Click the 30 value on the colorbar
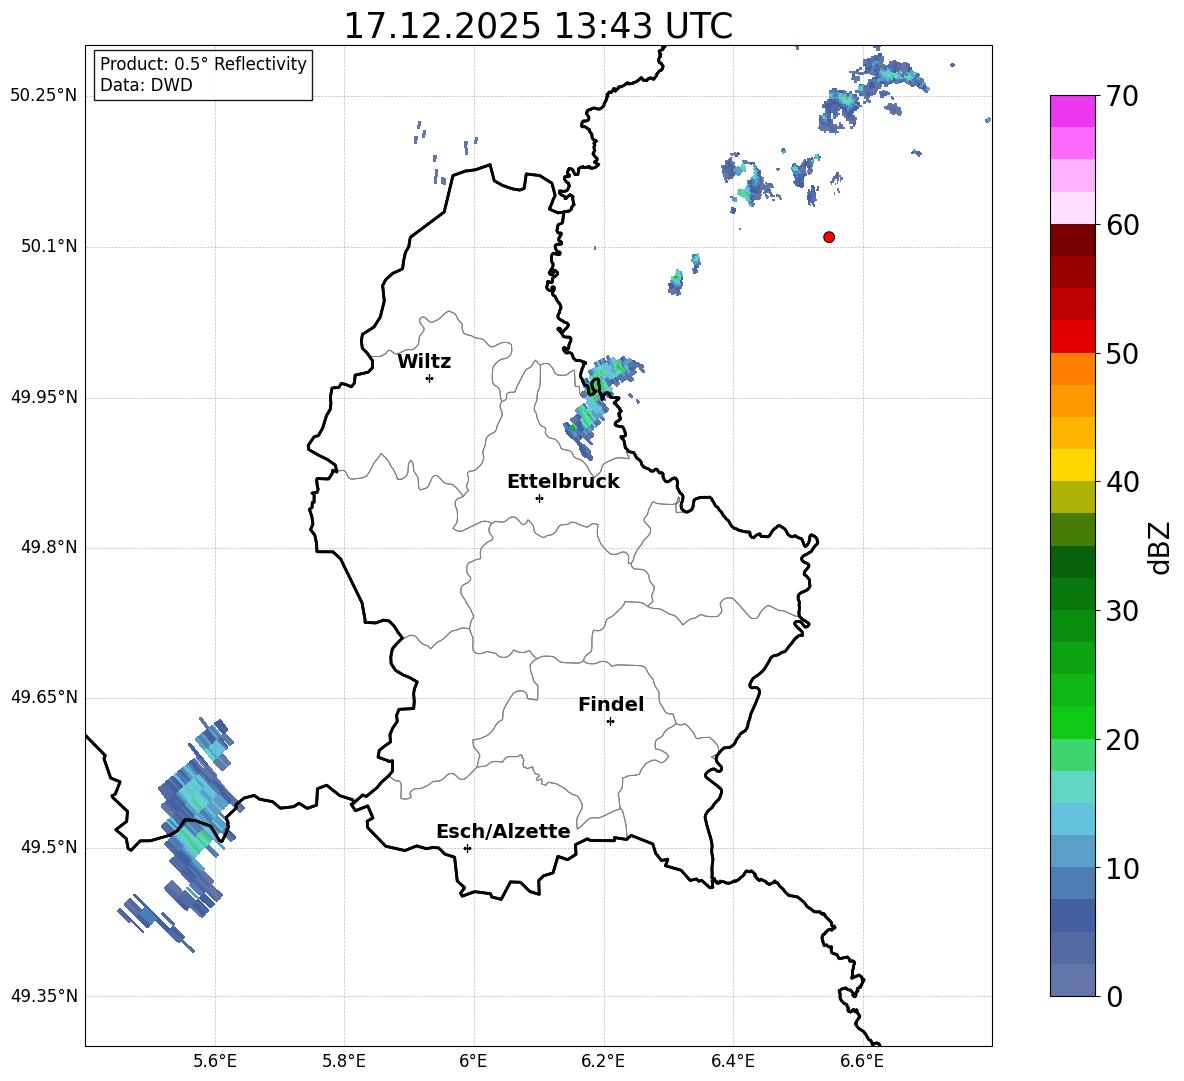This screenshot has width=1184, height=1081. click(x=1122, y=611)
